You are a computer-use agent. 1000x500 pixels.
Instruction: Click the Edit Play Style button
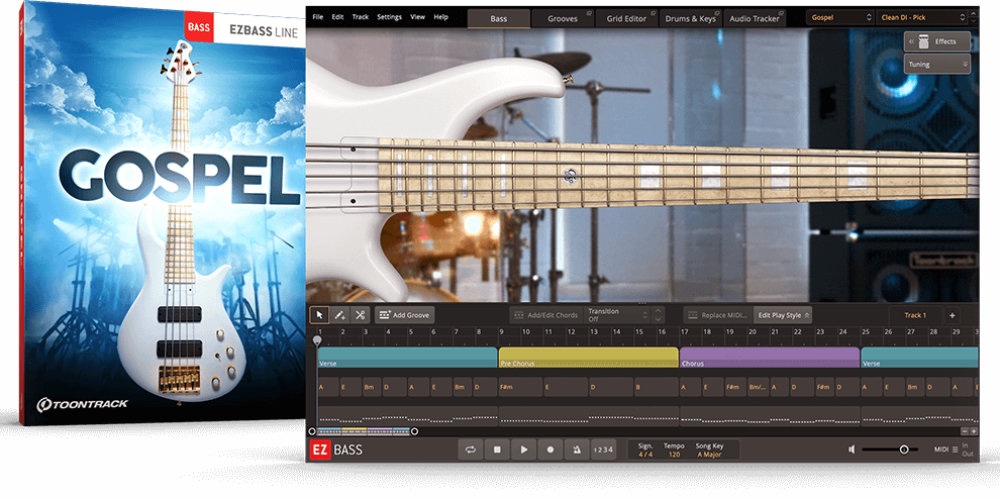(x=782, y=315)
